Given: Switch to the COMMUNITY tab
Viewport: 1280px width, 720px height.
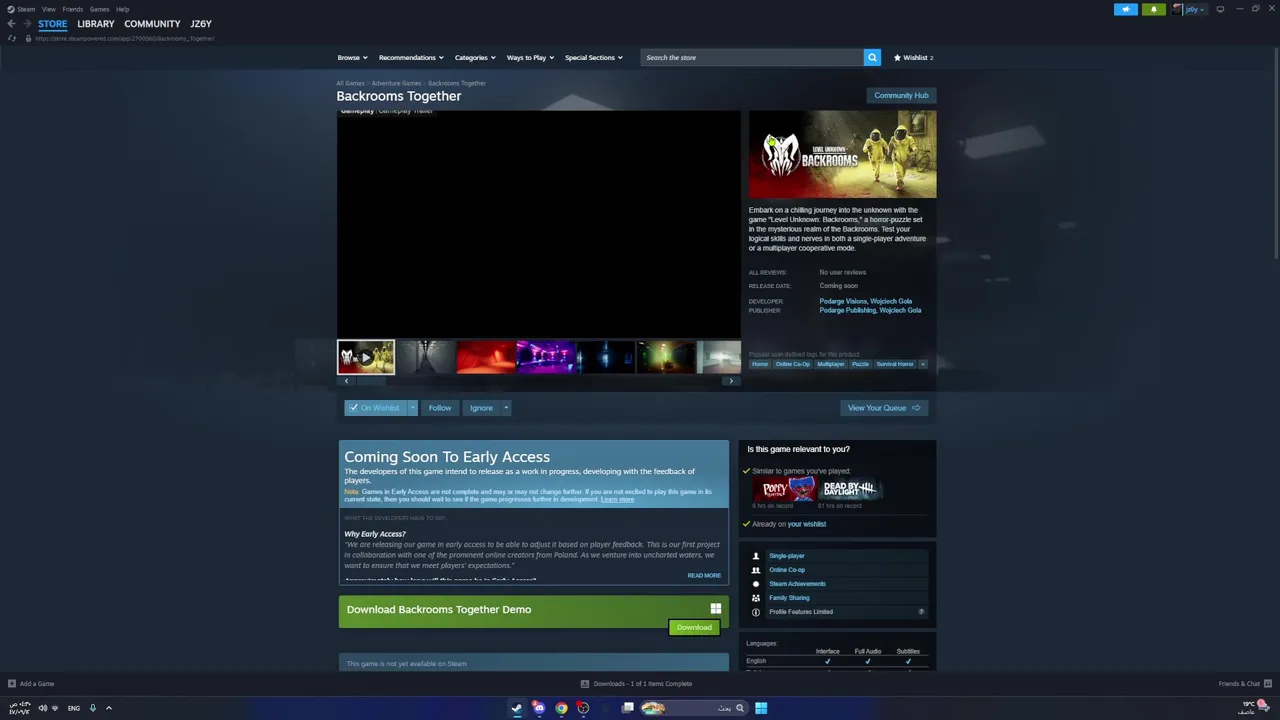Looking at the screenshot, I should (x=152, y=24).
